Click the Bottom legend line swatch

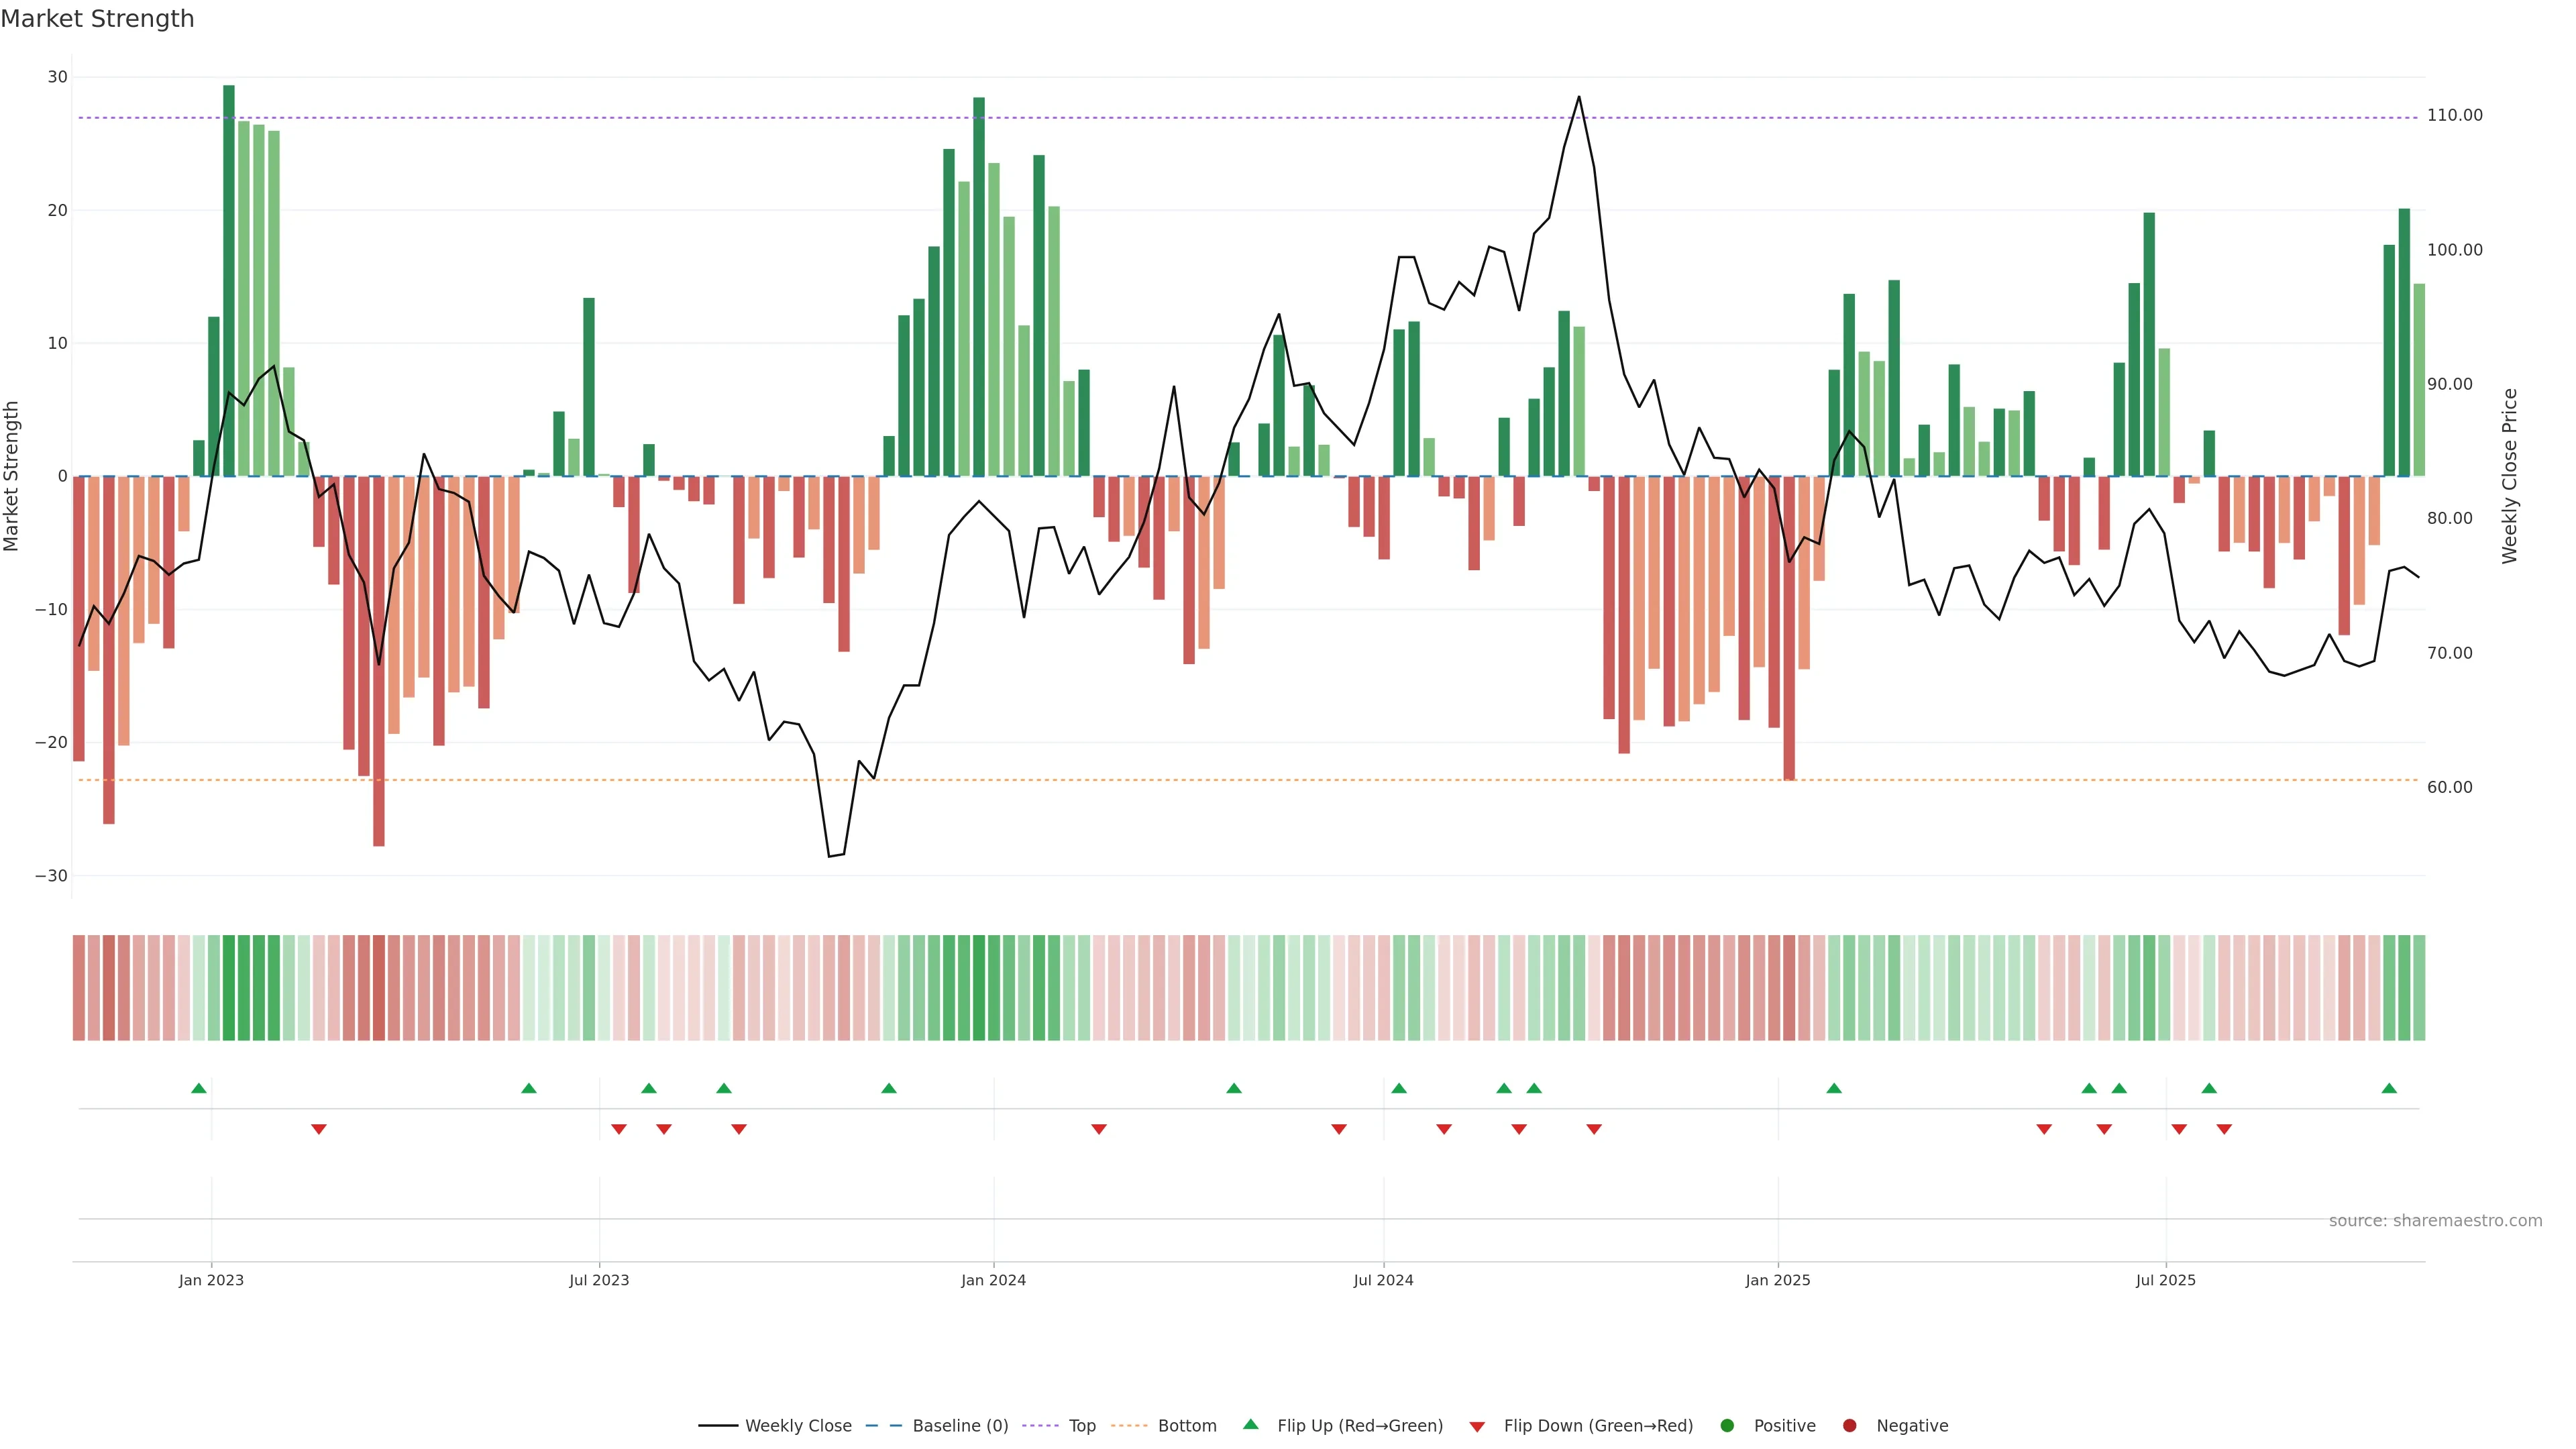[x=1129, y=1425]
